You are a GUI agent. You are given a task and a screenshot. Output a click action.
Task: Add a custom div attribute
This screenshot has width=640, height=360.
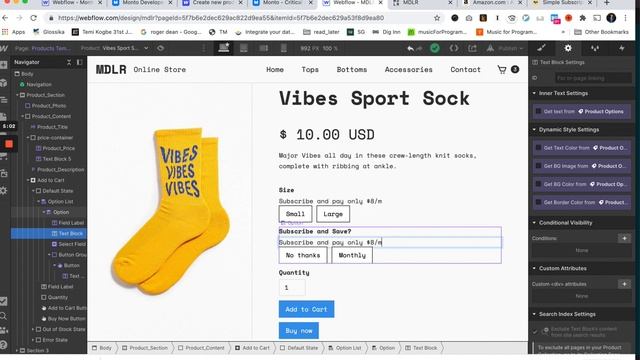(624, 284)
